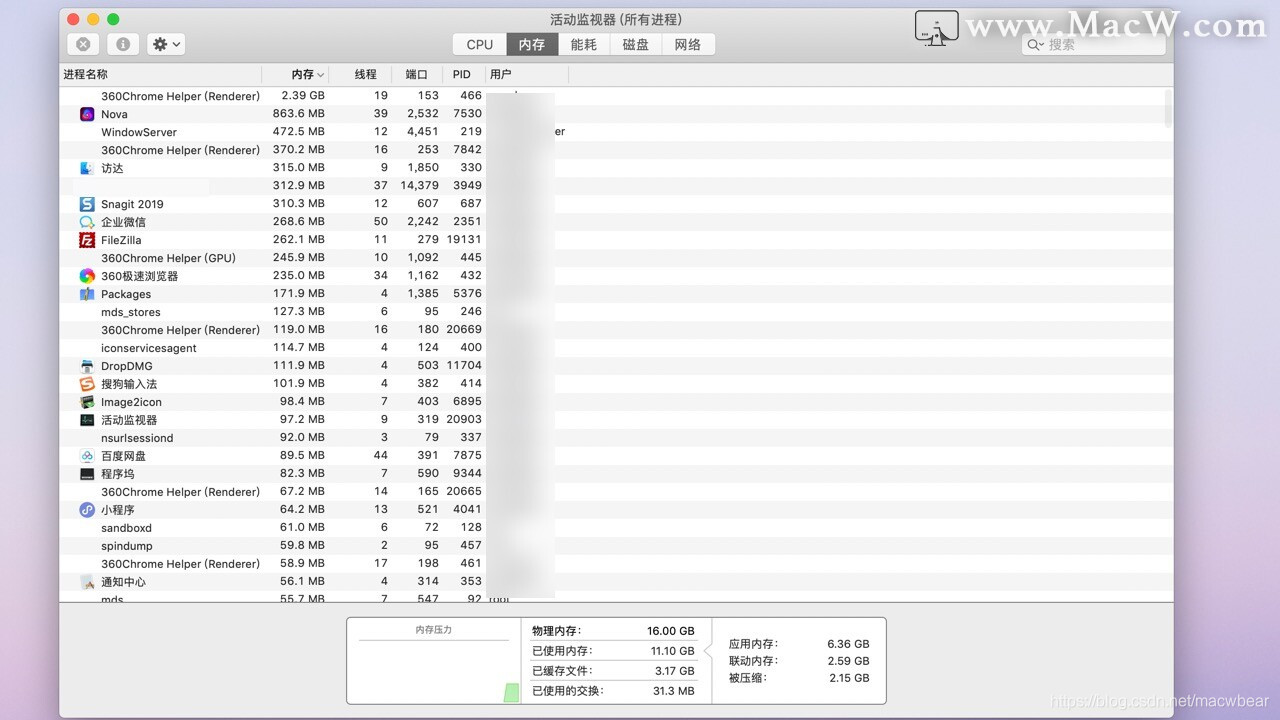Image resolution: width=1280 pixels, height=720 pixels.
Task: Sort by the 用户 column header
Action: [527, 74]
